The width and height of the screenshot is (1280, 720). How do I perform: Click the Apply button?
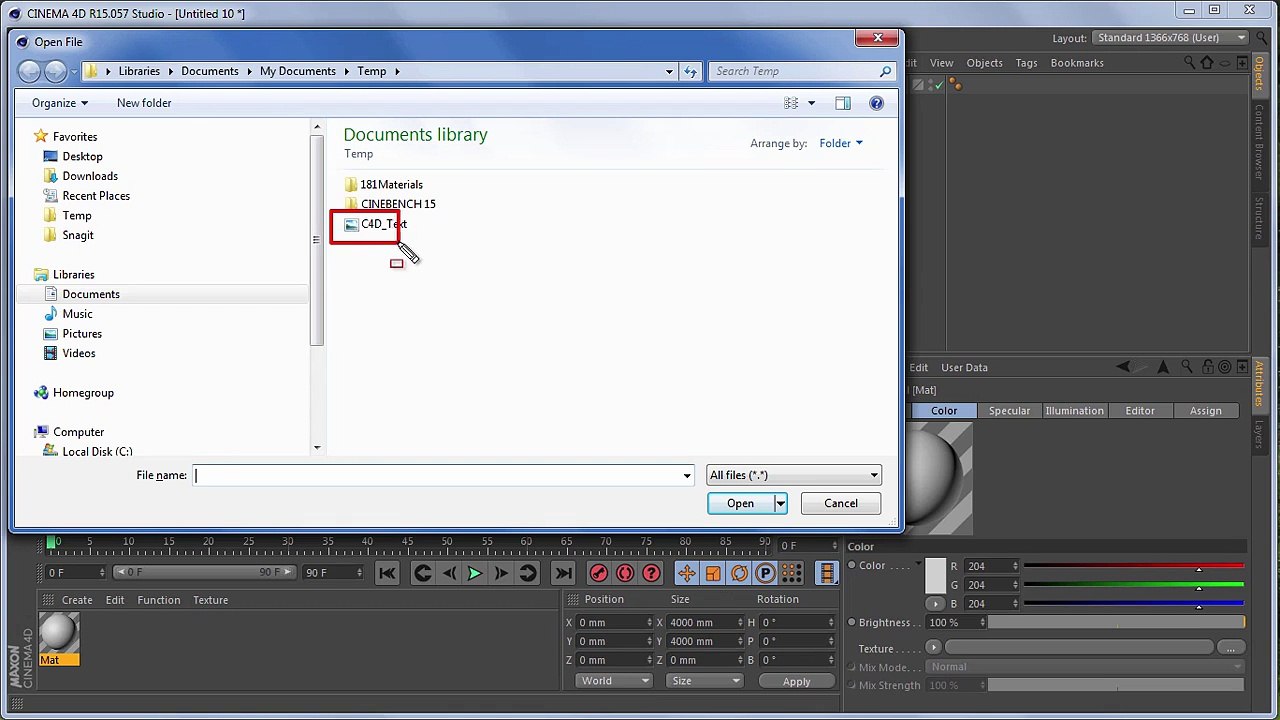click(797, 681)
